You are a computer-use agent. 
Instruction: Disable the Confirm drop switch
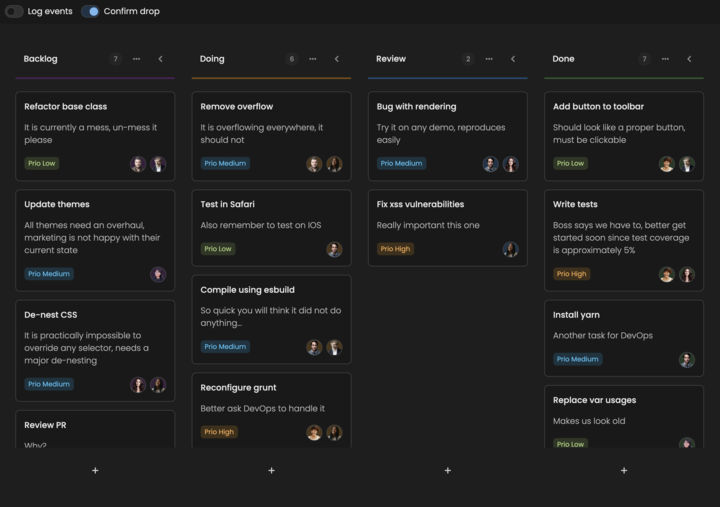90,11
